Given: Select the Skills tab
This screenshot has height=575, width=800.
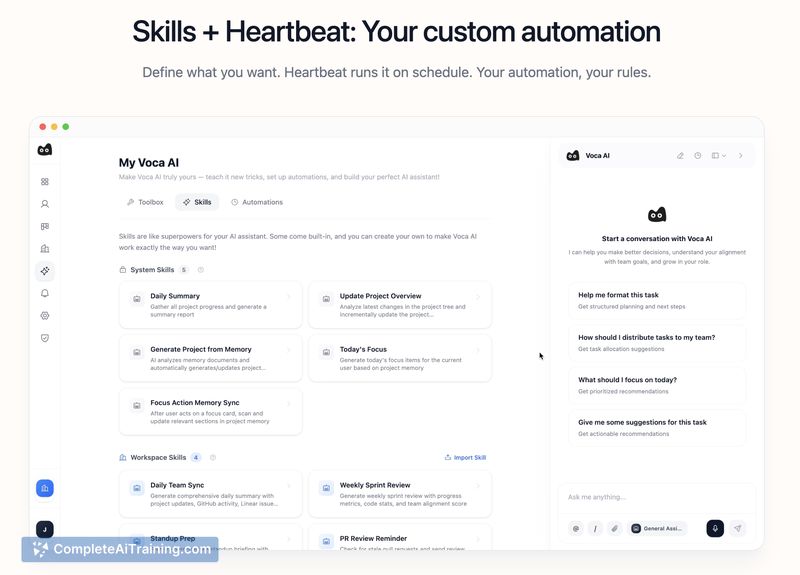Looking at the screenshot, I should coord(197,202).
